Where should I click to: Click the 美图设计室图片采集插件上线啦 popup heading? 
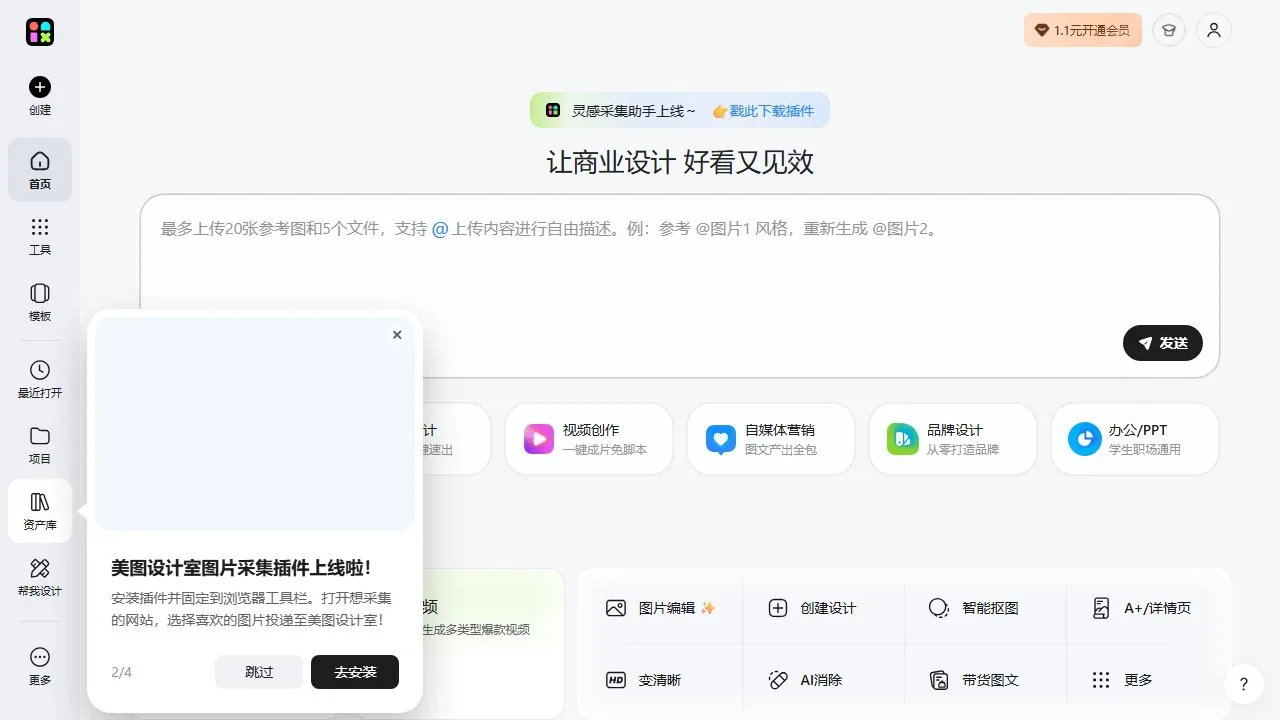click(241, 568)
